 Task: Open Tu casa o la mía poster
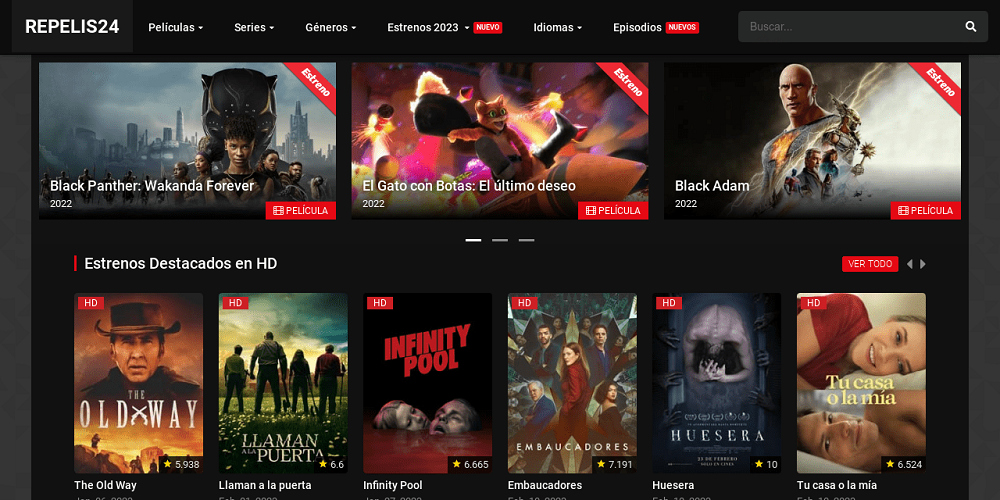pos(861,383)
